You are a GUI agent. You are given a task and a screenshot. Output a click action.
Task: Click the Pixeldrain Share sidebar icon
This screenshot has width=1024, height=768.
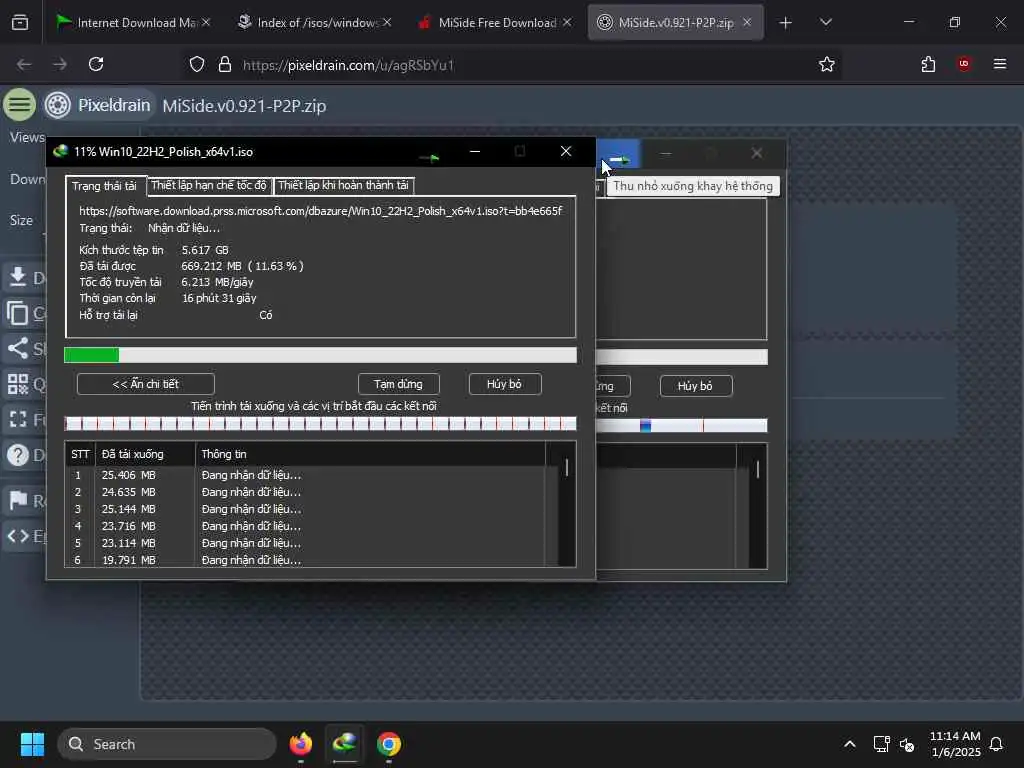[x=18, y=348]
